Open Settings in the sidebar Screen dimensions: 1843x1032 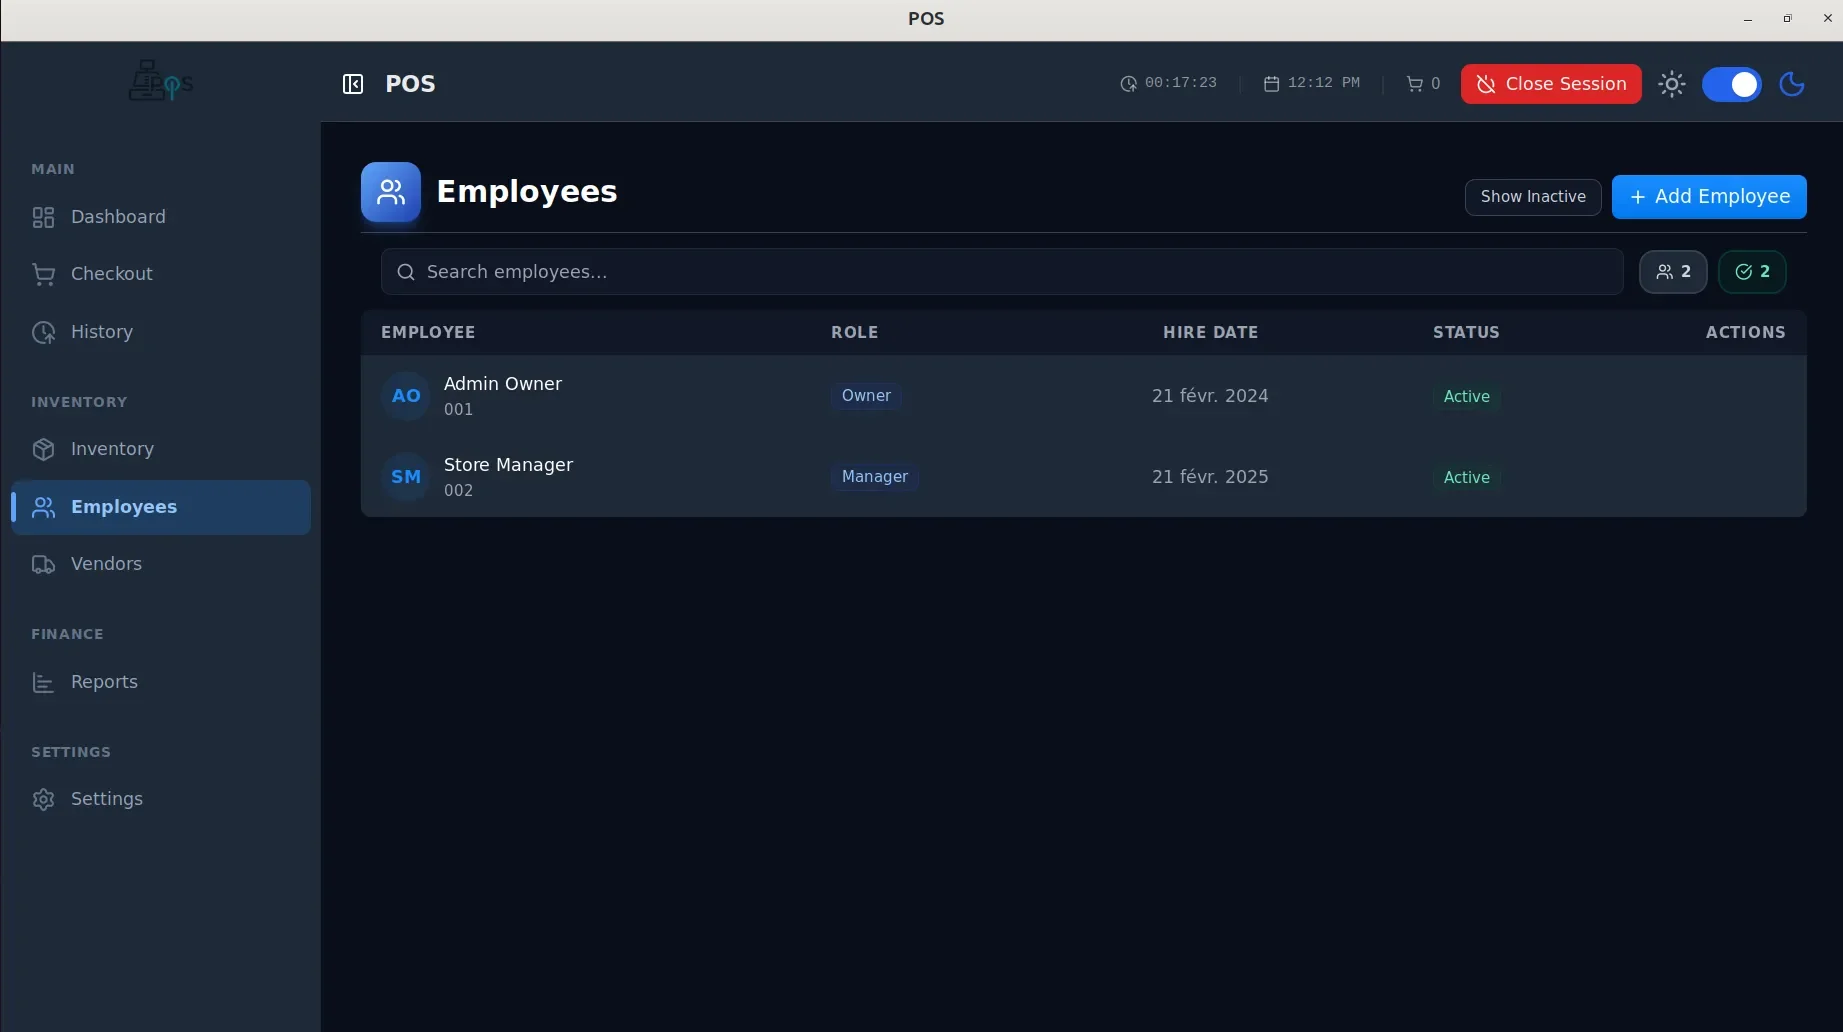tap(161, 799)
